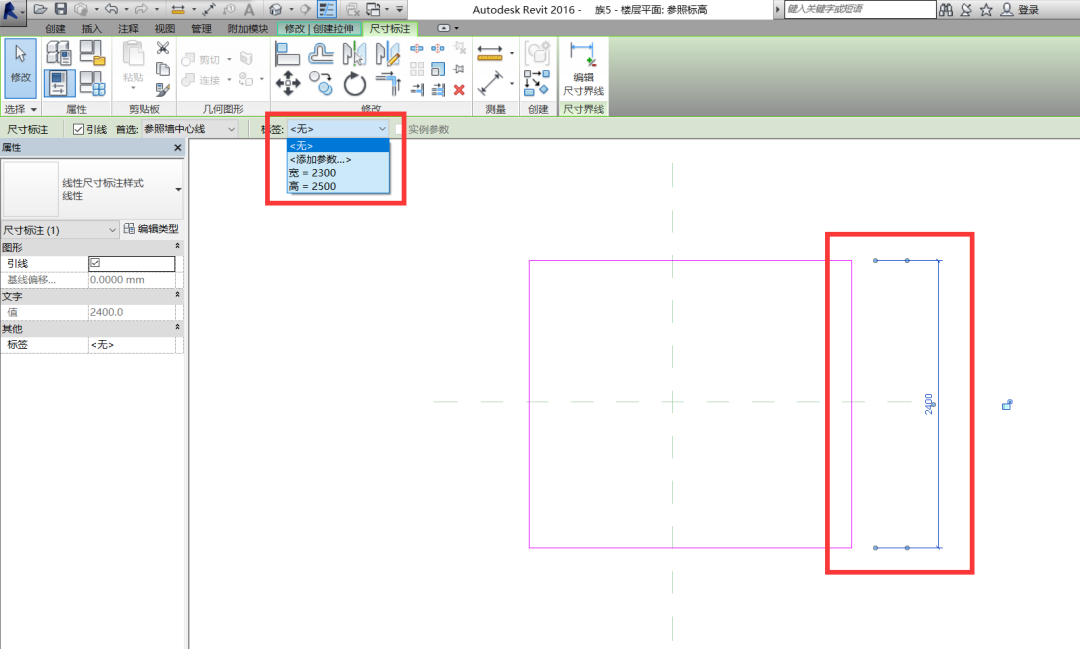The width and height of the screenshot is (1080, 649).
Task: Click the Match Type Properties paintbrush icon
Action: tap(163, 90)
